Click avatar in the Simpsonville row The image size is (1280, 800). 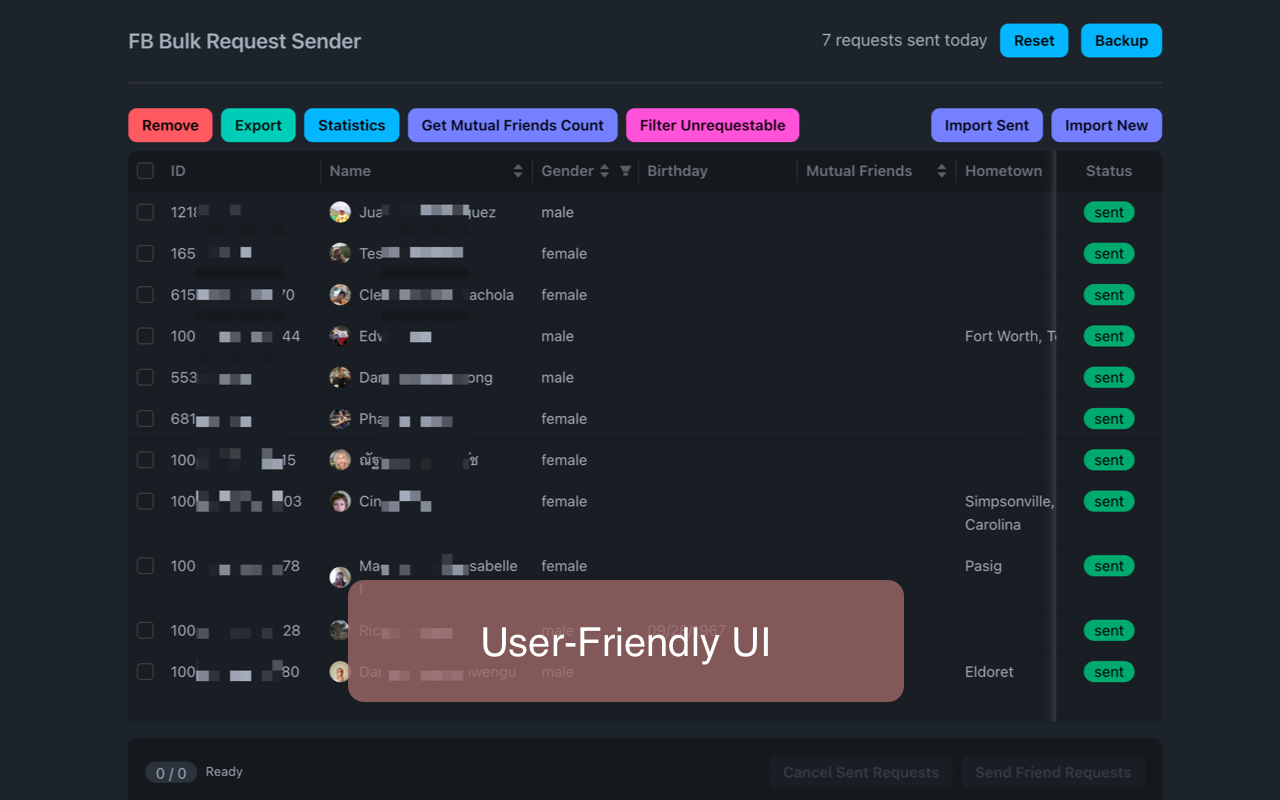pos(340,501)
